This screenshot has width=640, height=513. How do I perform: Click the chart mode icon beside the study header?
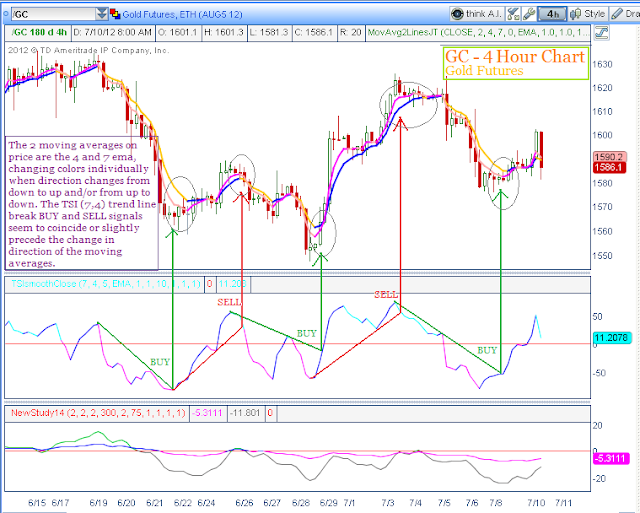point(601,33)
